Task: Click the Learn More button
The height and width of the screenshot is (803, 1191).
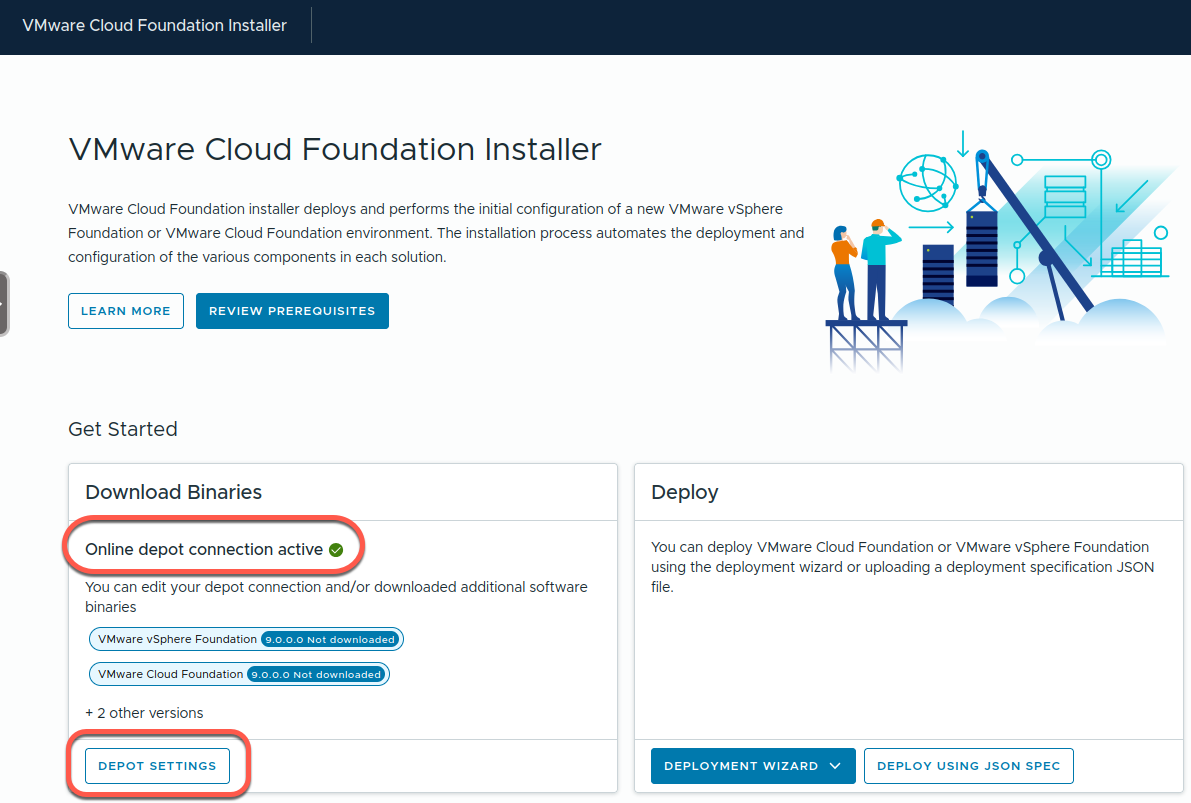Action: point(126,311)
